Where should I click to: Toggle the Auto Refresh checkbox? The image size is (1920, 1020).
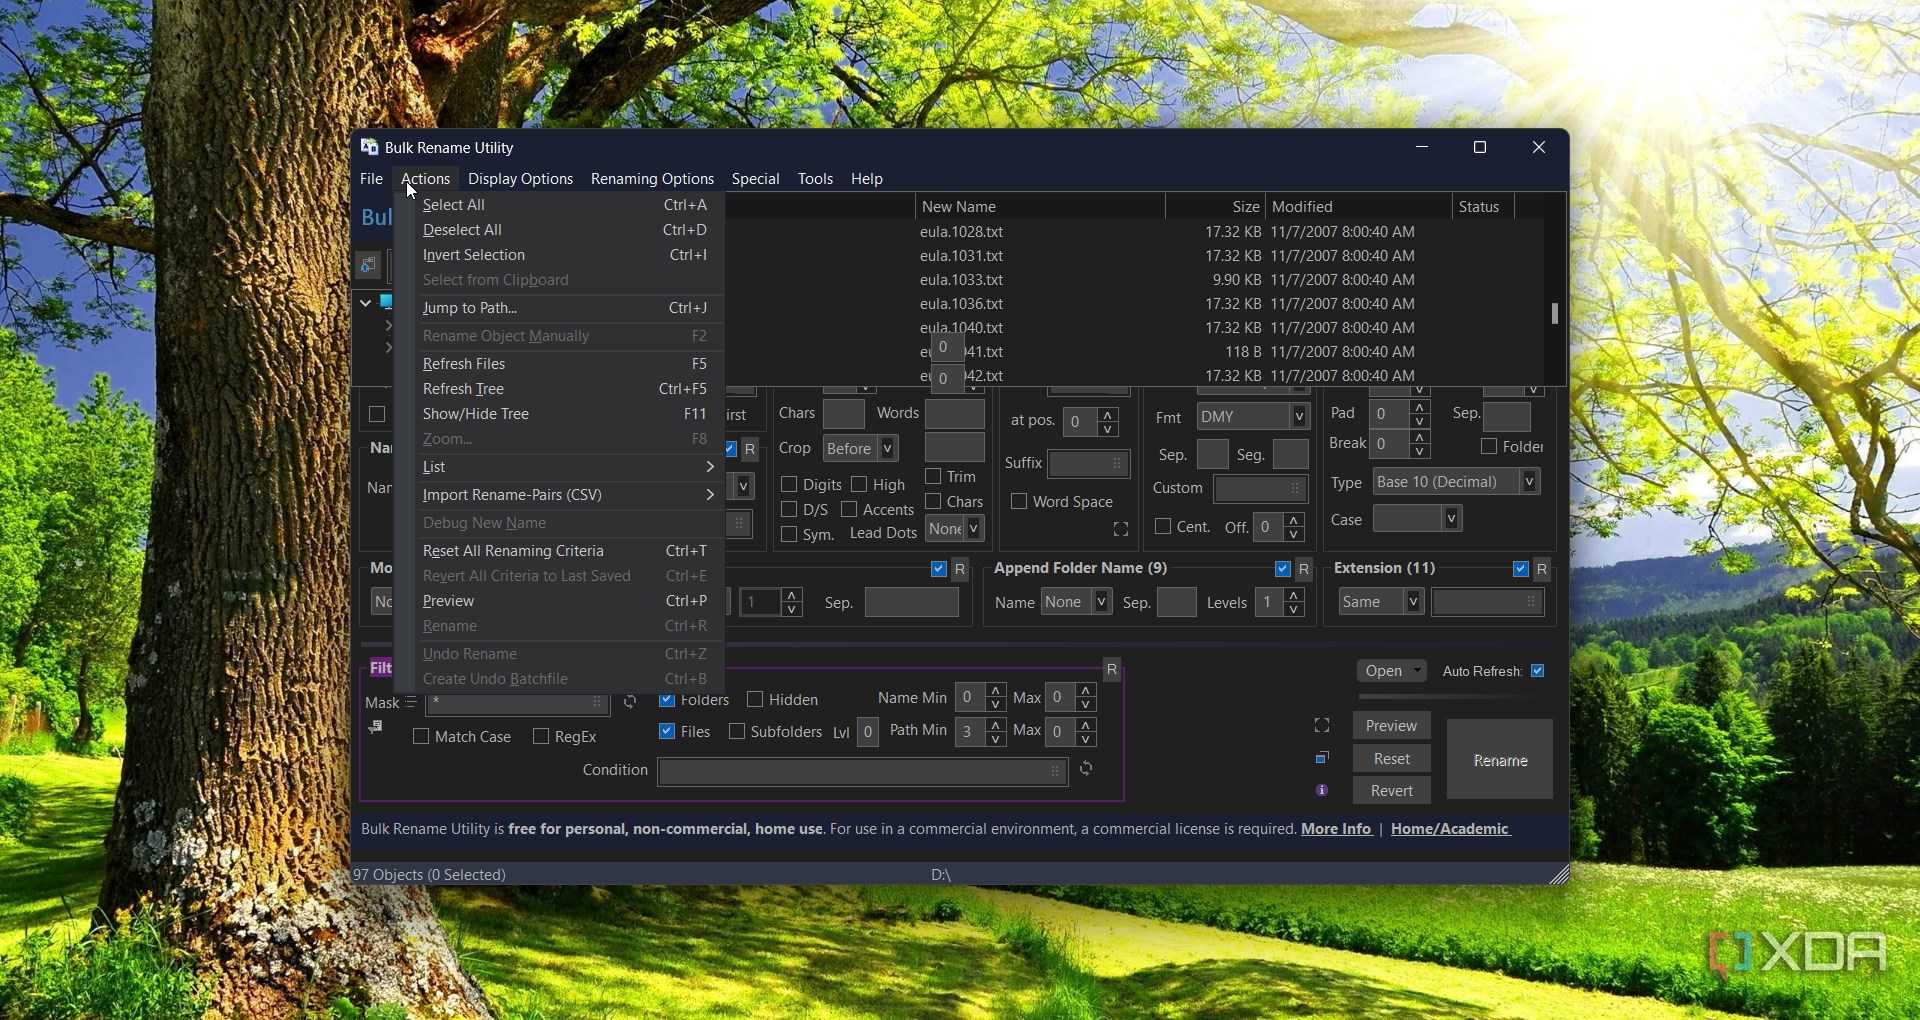pos(1538,670)
